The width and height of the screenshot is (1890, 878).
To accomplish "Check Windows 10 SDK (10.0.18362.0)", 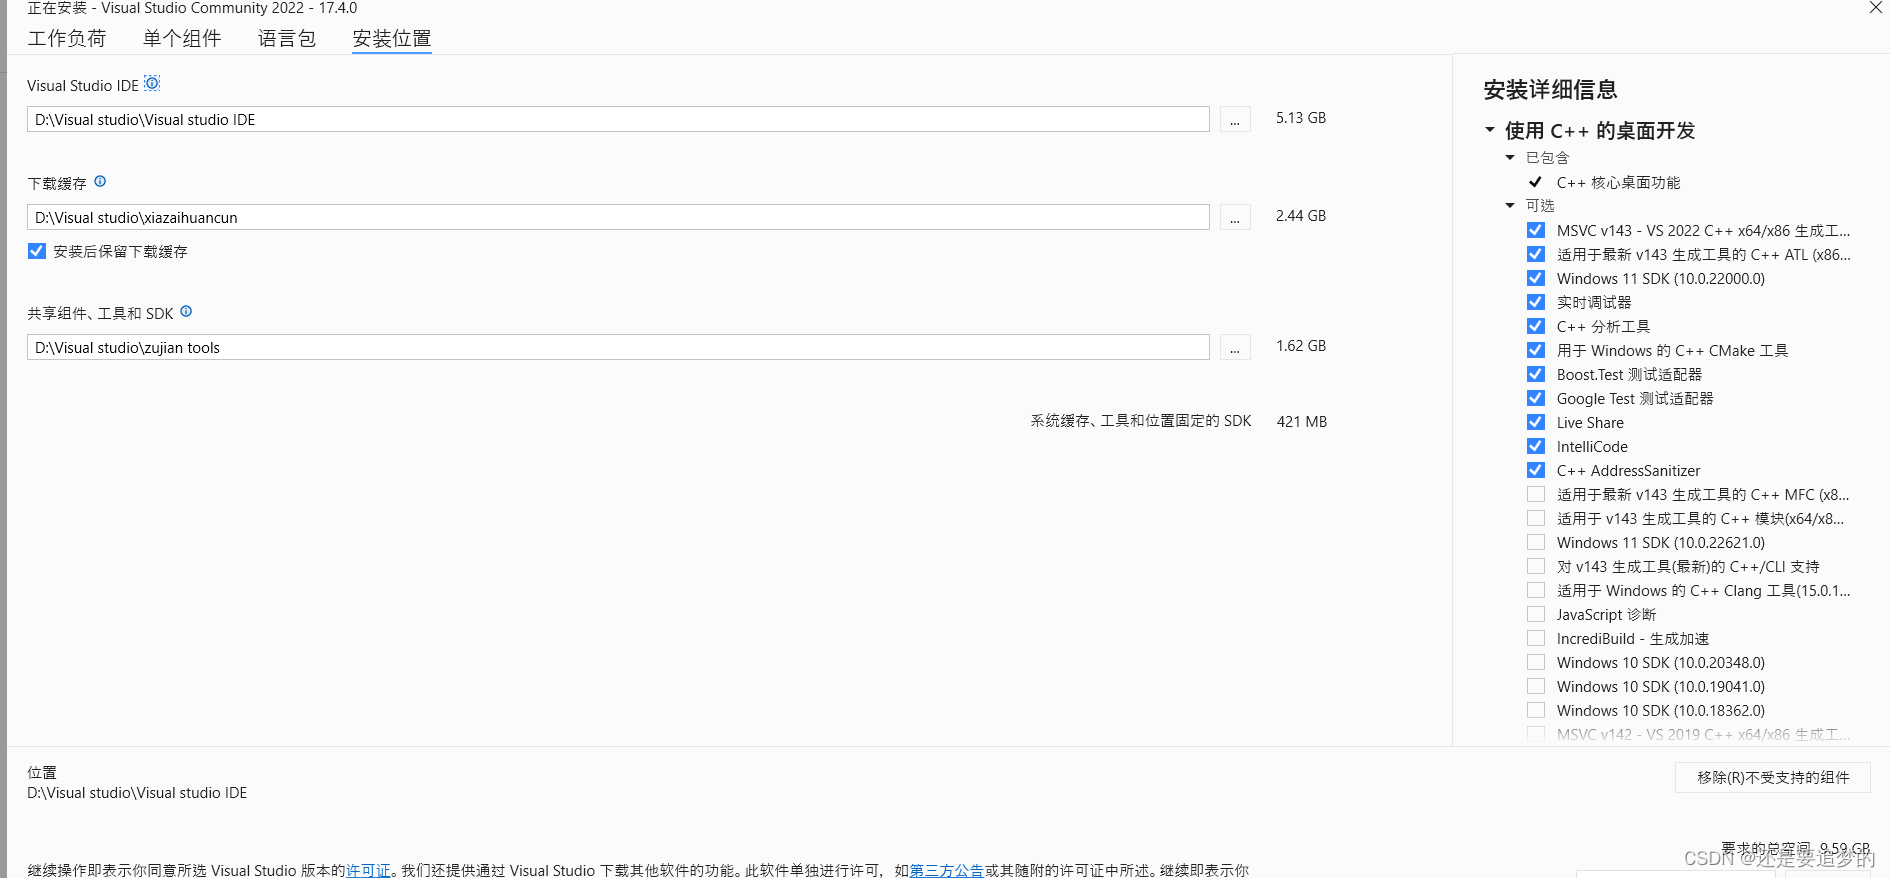I will [1536, 710].
